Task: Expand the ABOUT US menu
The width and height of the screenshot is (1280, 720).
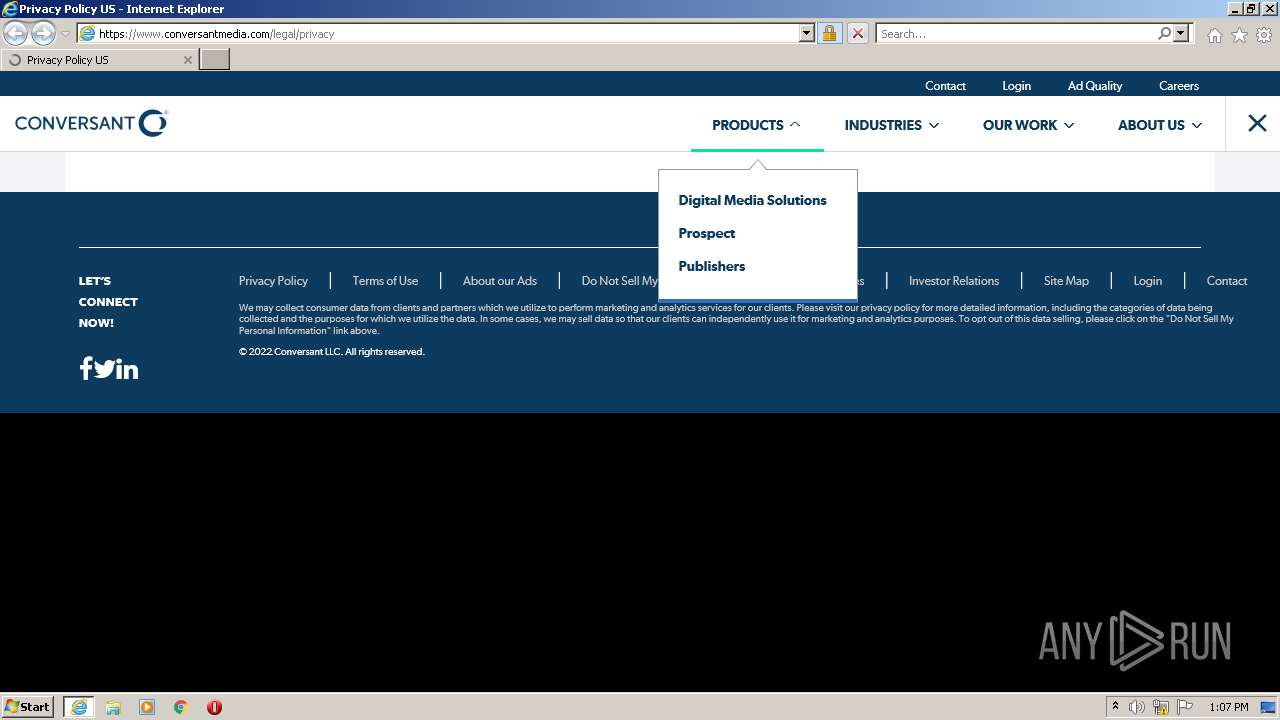Action: (1159, 125)
